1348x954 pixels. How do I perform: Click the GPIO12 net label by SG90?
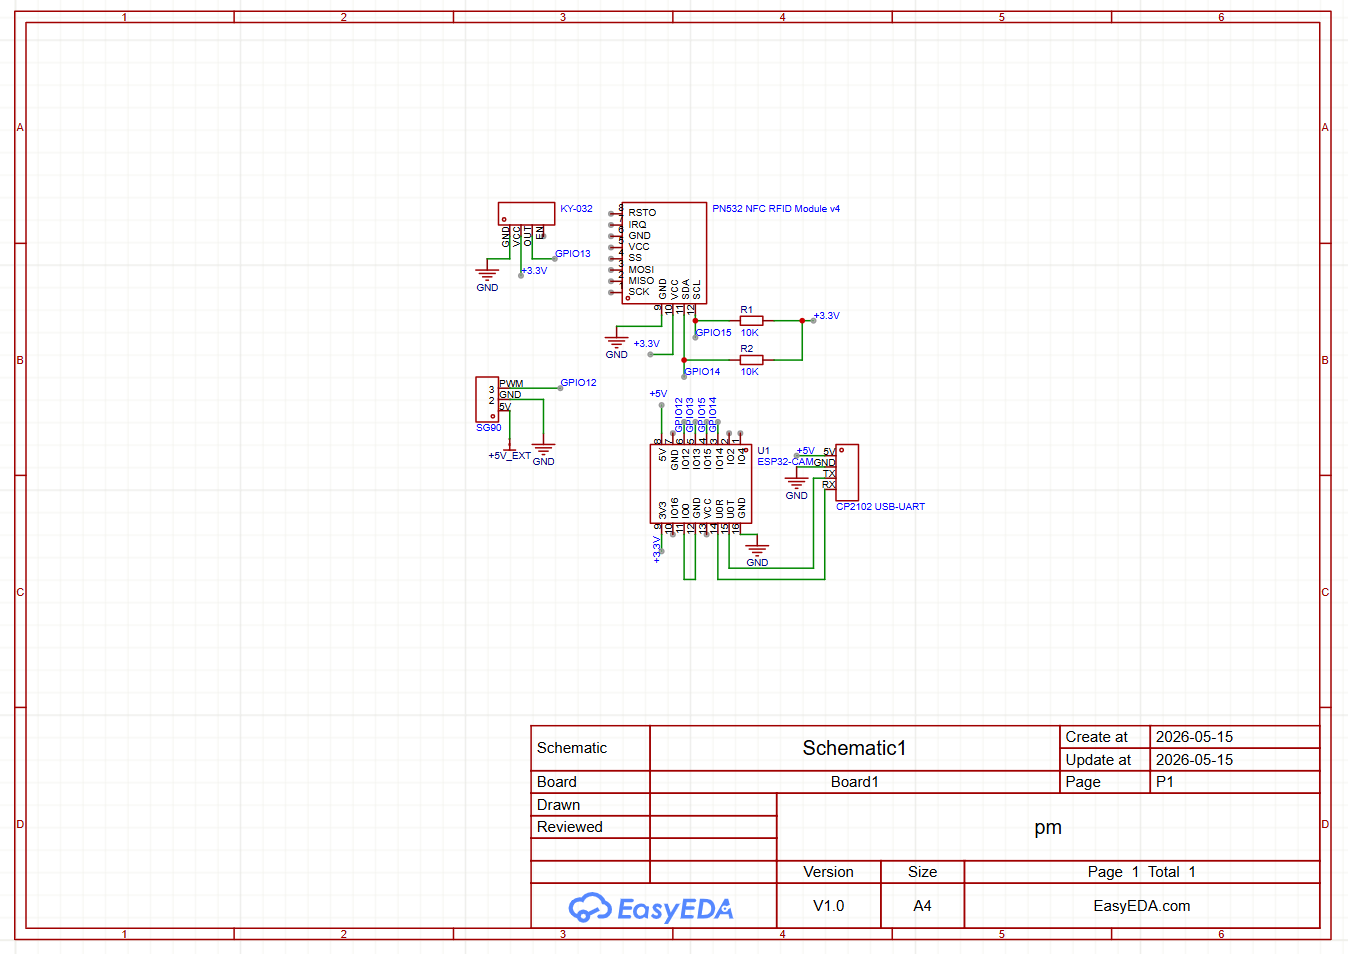pos(578,383)
